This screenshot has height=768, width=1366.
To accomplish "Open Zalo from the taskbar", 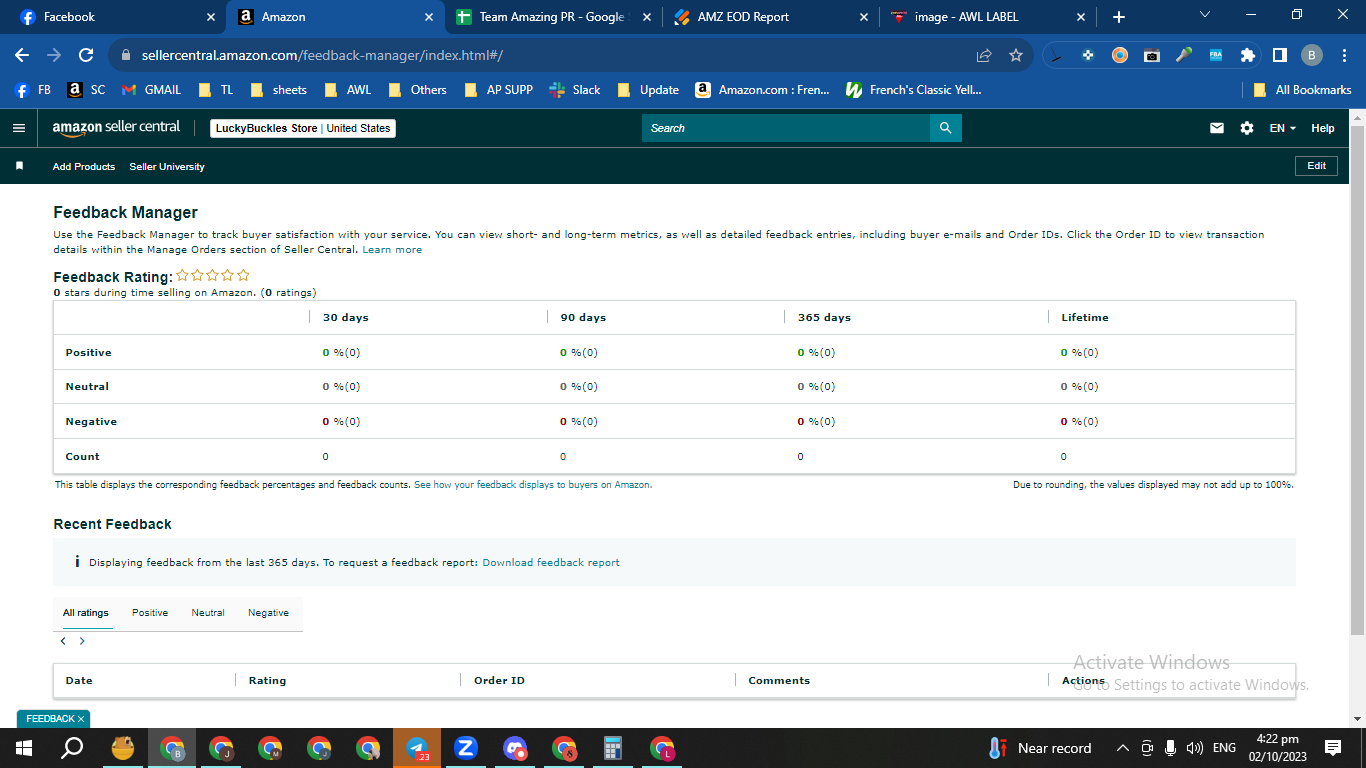I will pyautogui.click(x=465, y=748).
